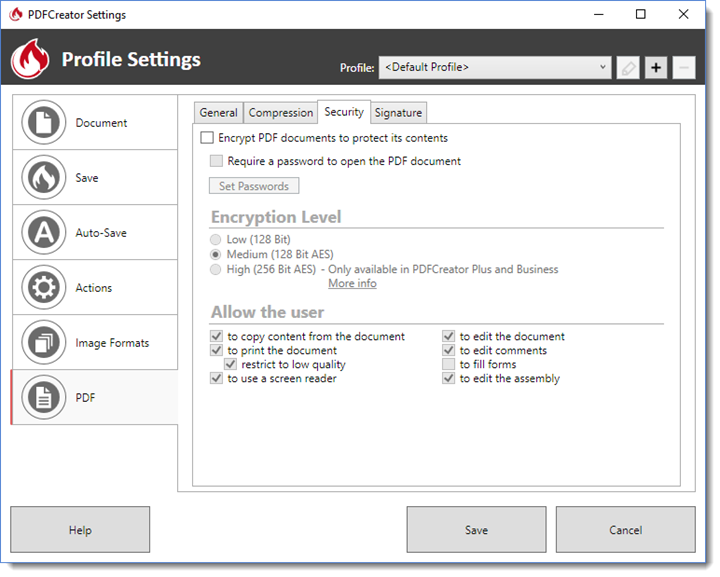Image resolution: width=720 pixels, height=577 pixels.
Task: Open the Actions gear icon
Action: coord(44,288)
